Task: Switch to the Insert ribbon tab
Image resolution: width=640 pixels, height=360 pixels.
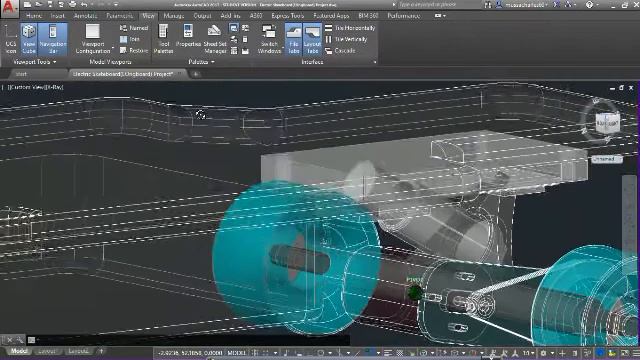Action: [58, 16]
